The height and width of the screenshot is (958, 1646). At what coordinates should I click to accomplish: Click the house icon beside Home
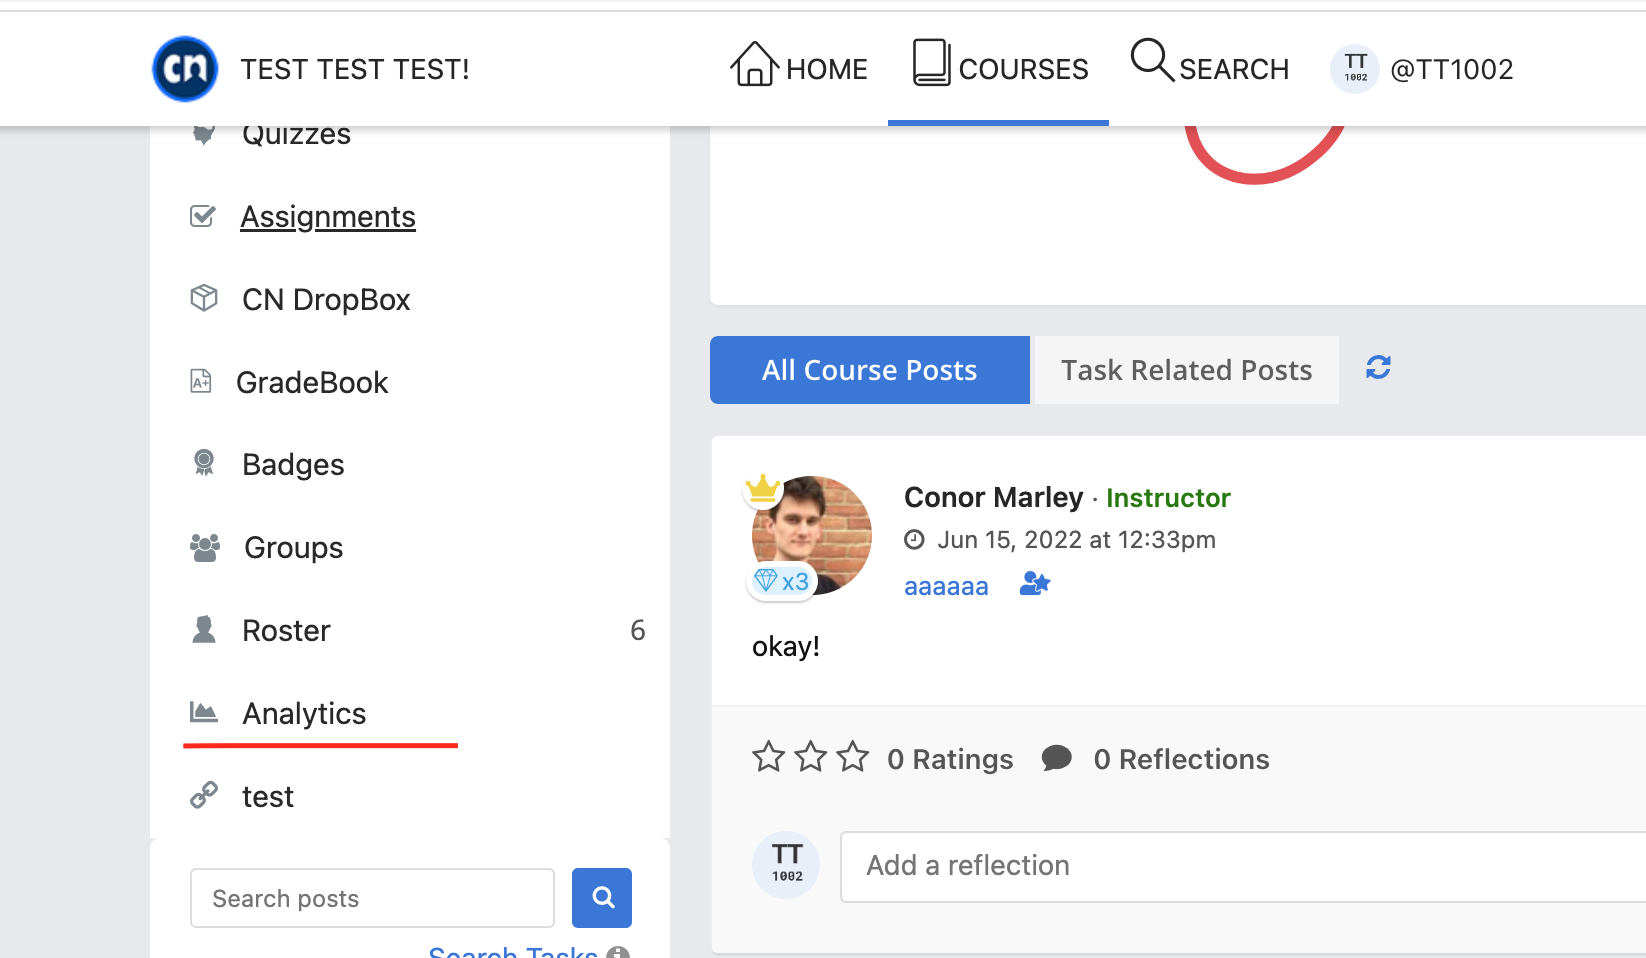tap(754, 64)
